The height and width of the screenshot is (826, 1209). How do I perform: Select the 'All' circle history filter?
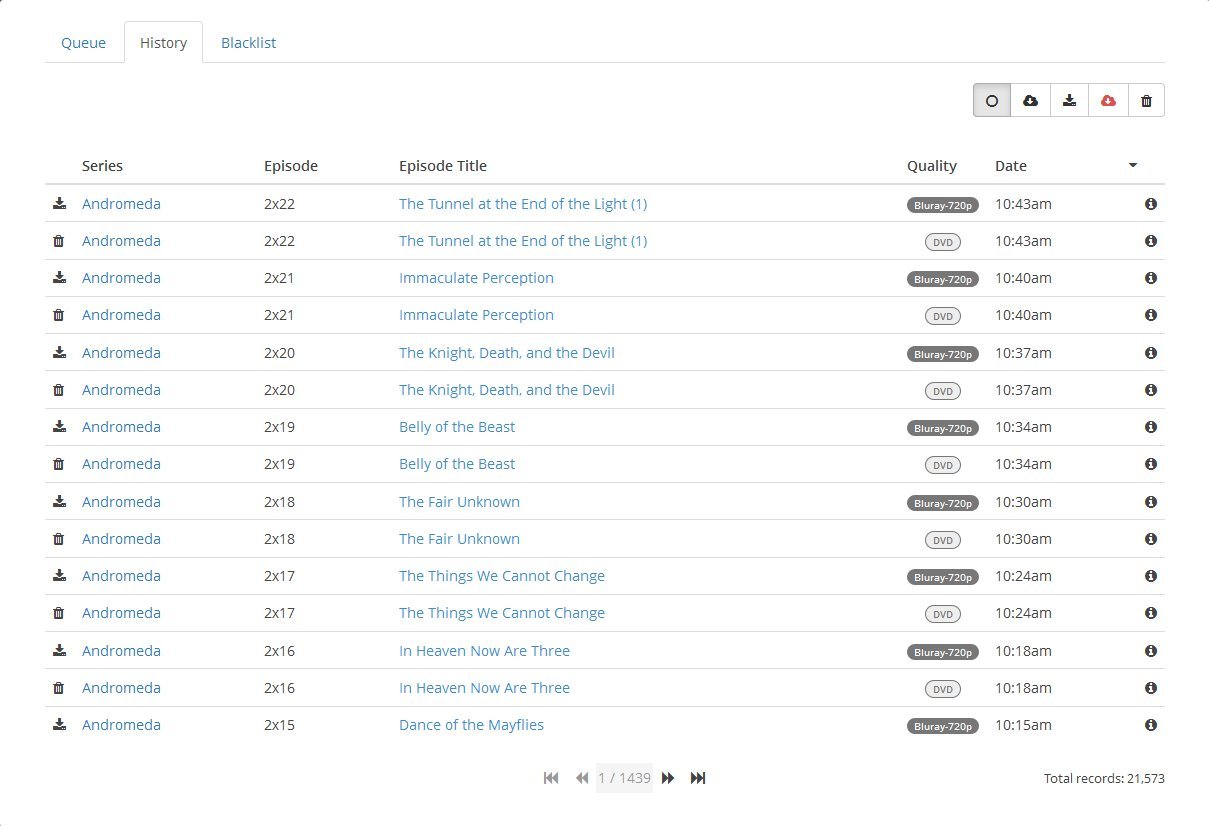[992, 100]
